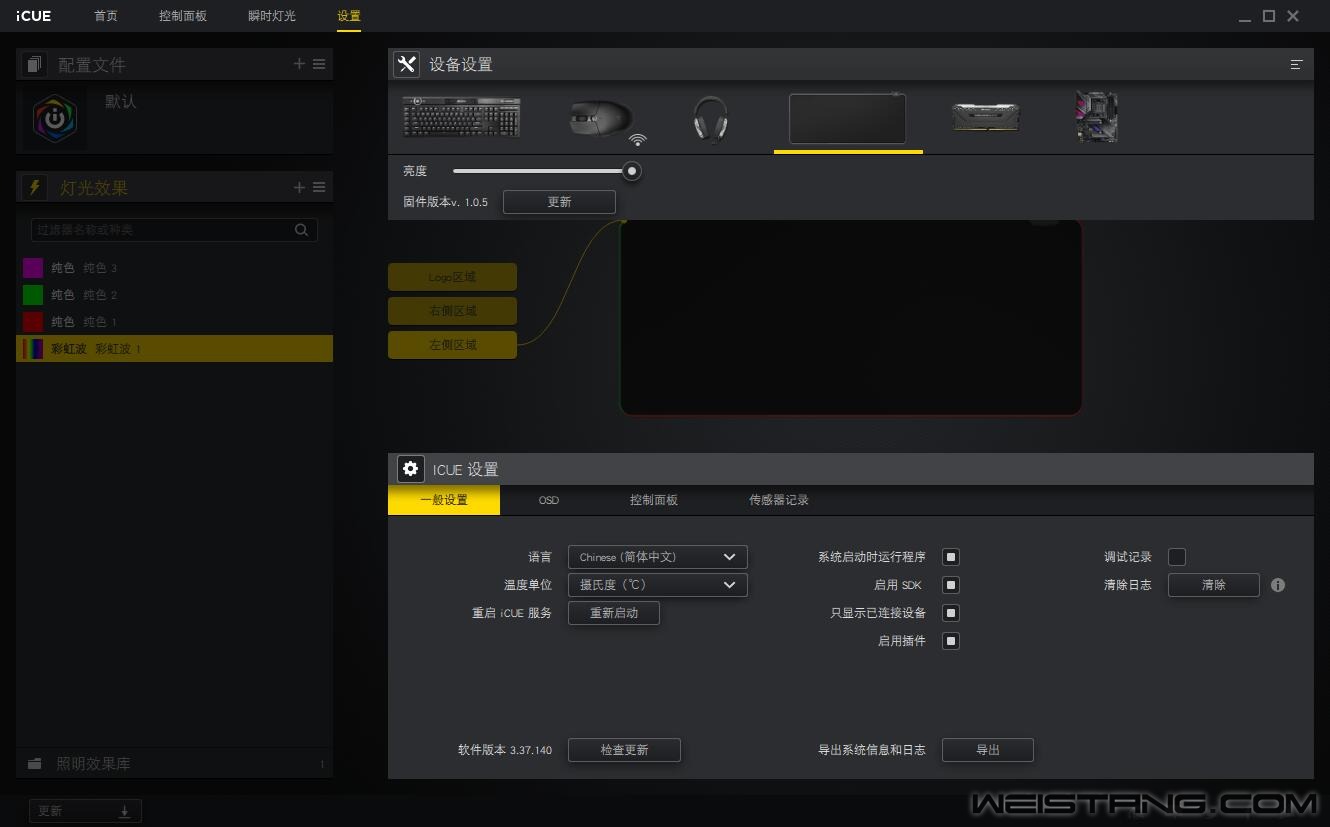
Task: Open the 灯光效果 list menu icon
Action: pos(319,187)
